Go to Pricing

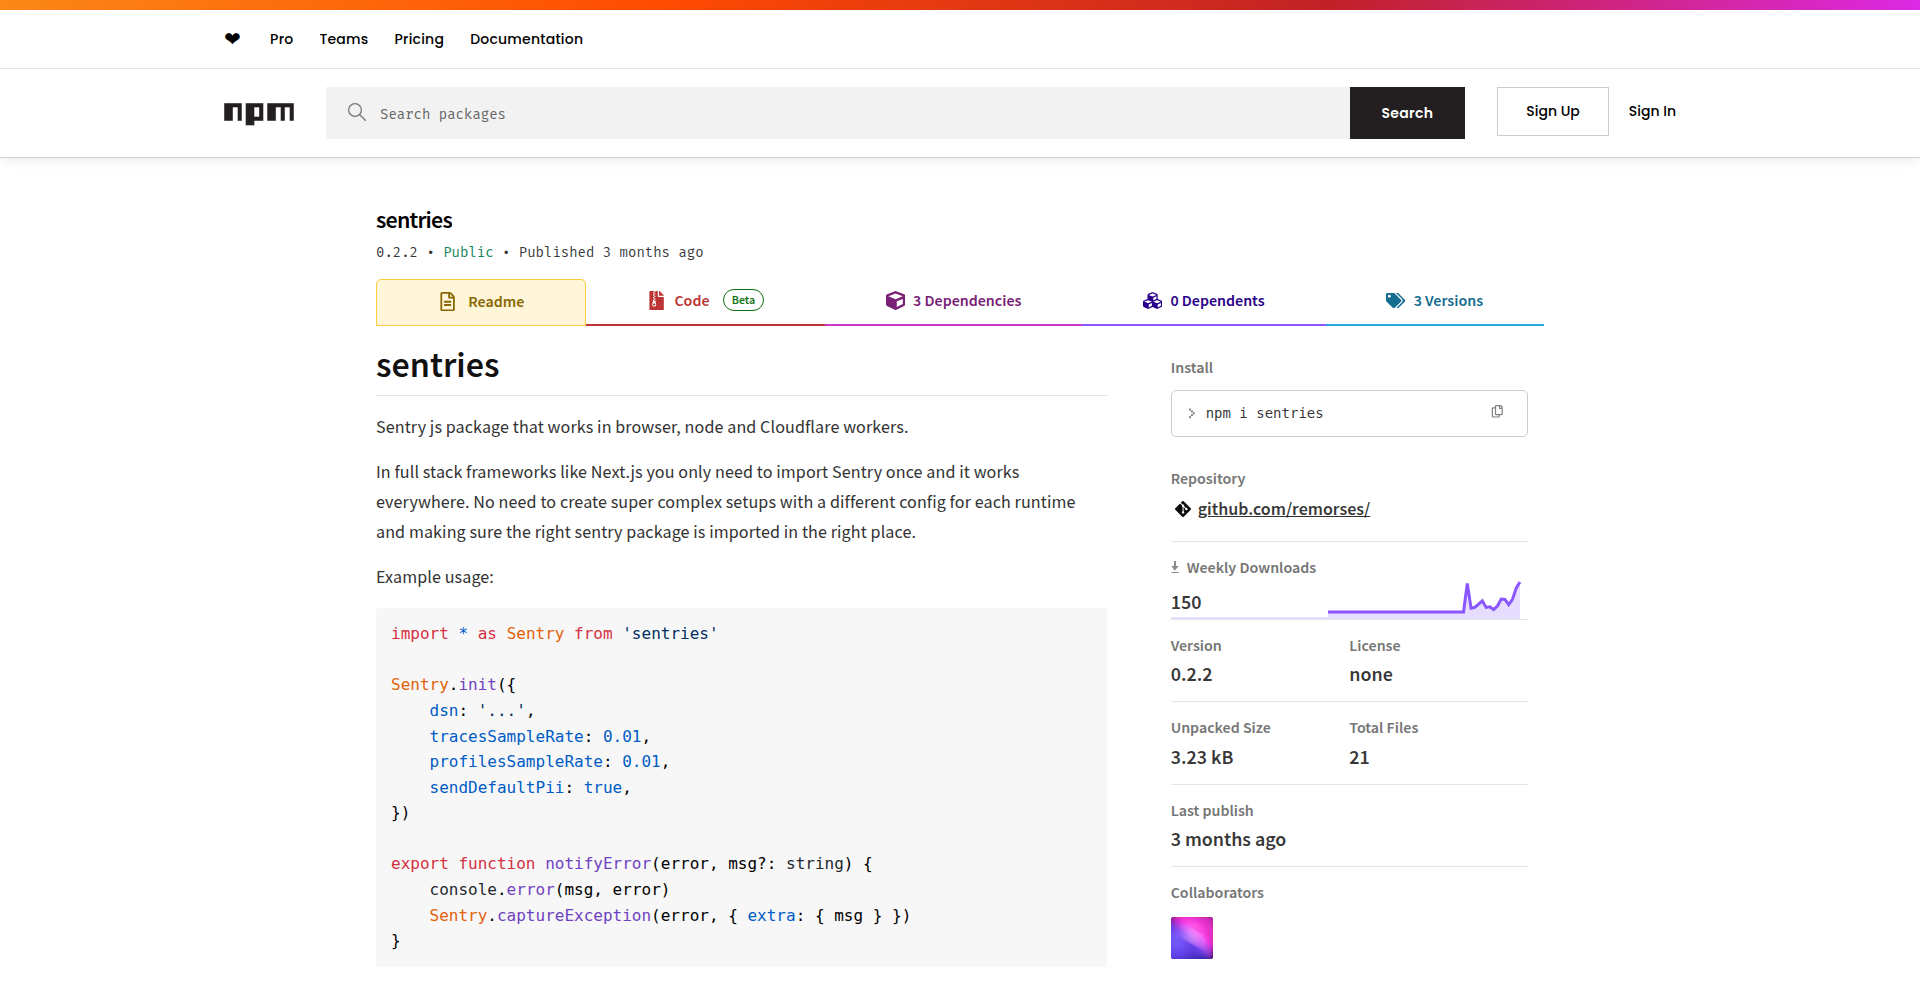[419, 39]
